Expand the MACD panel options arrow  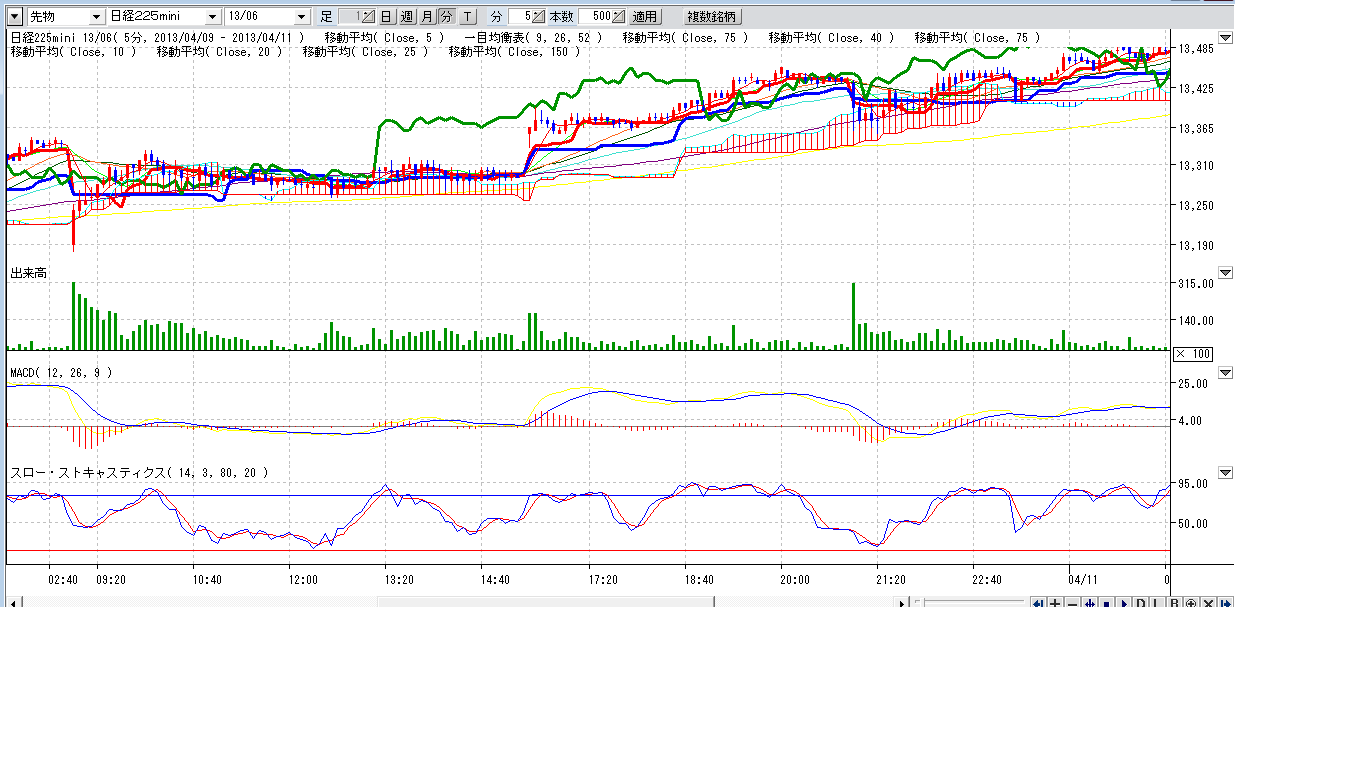[x=1226, y=373]
